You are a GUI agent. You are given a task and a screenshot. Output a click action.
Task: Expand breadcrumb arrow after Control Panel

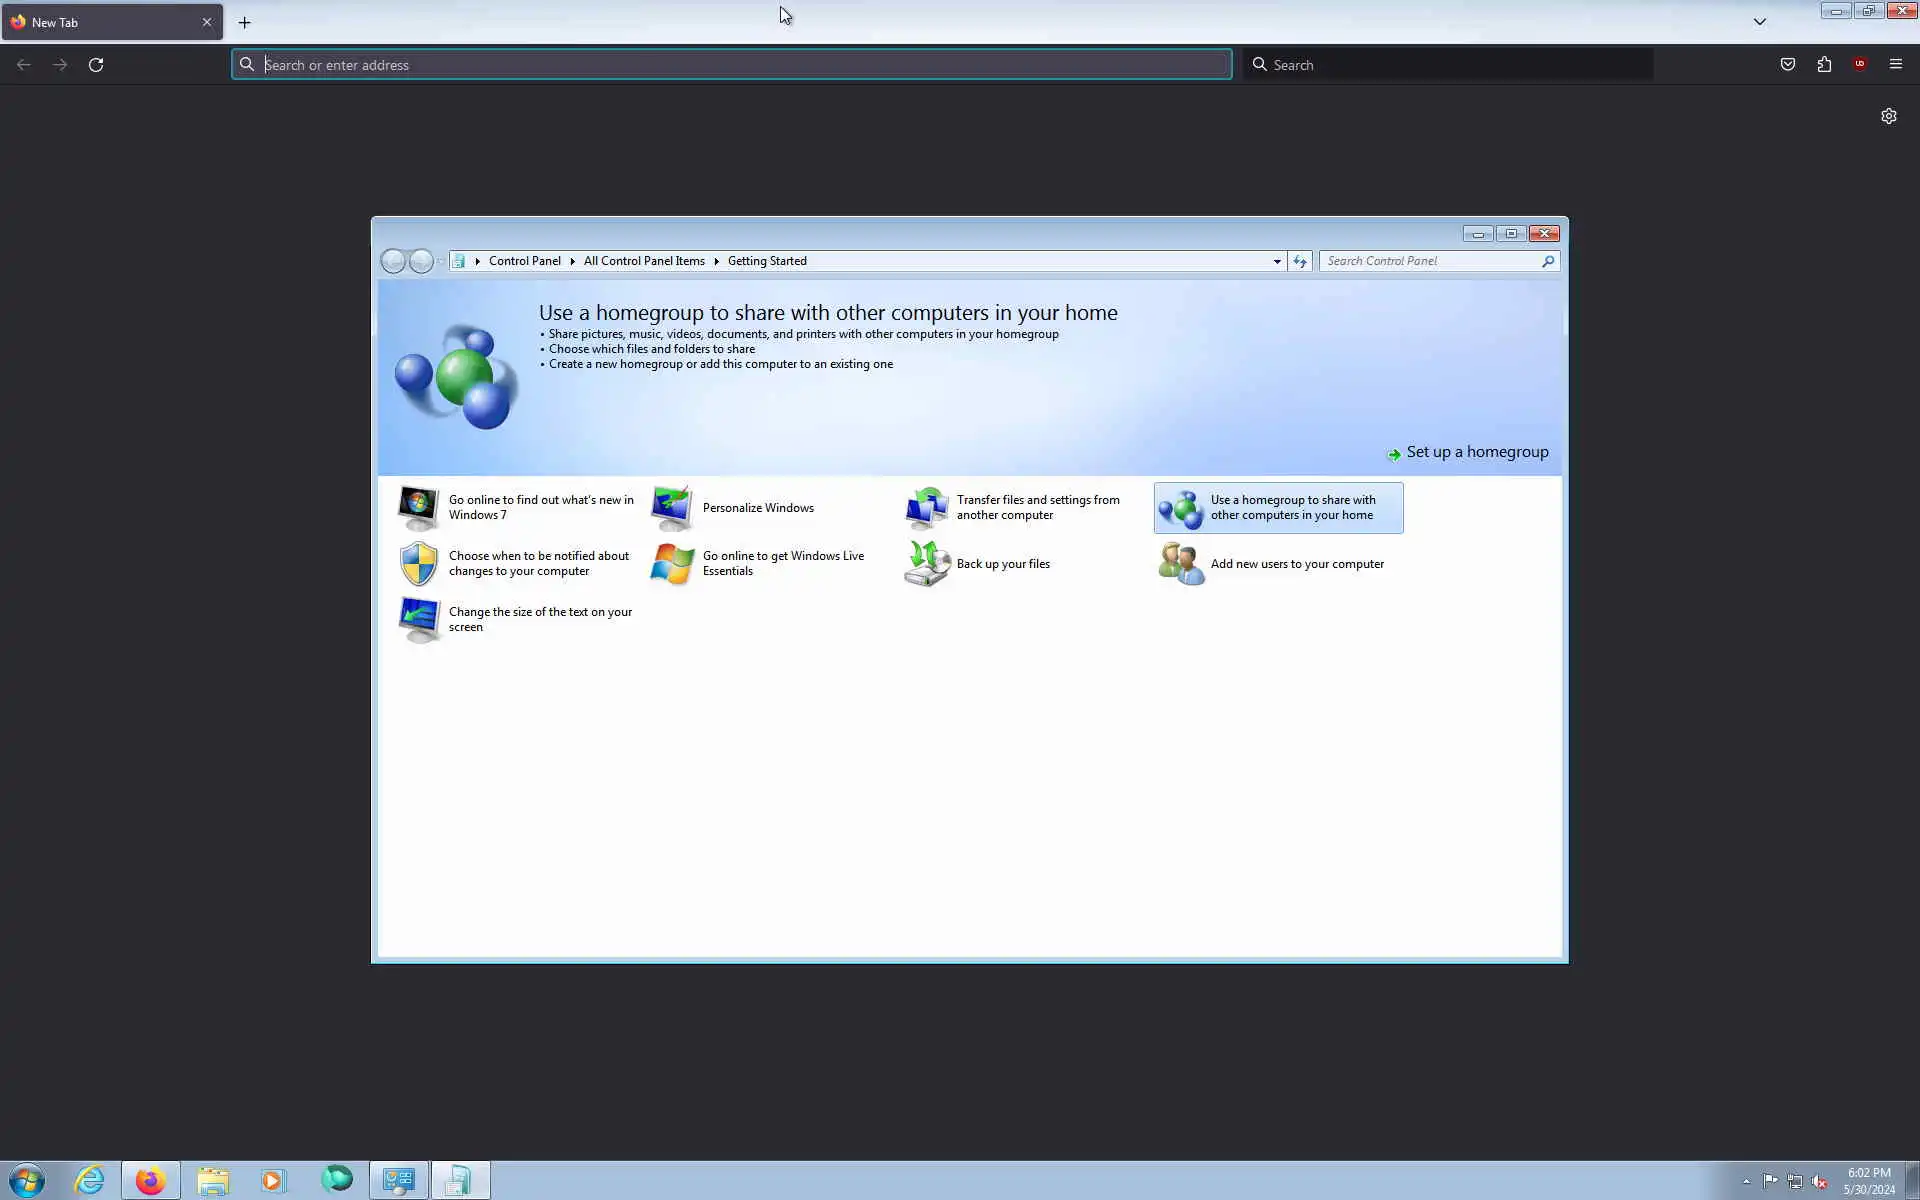(x=572, y=261)
